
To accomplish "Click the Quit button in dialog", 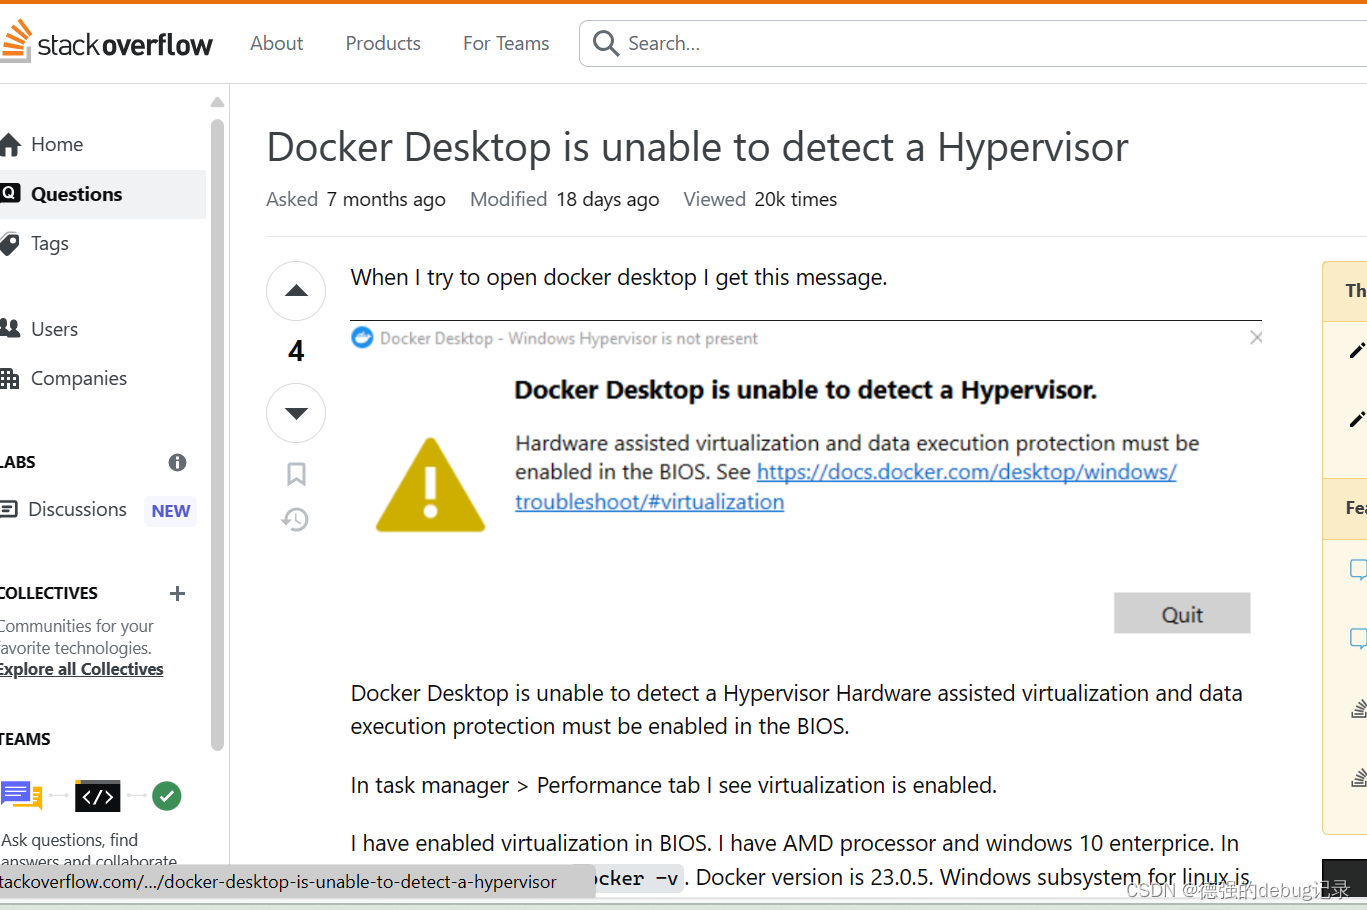I will click(1182, 613).
